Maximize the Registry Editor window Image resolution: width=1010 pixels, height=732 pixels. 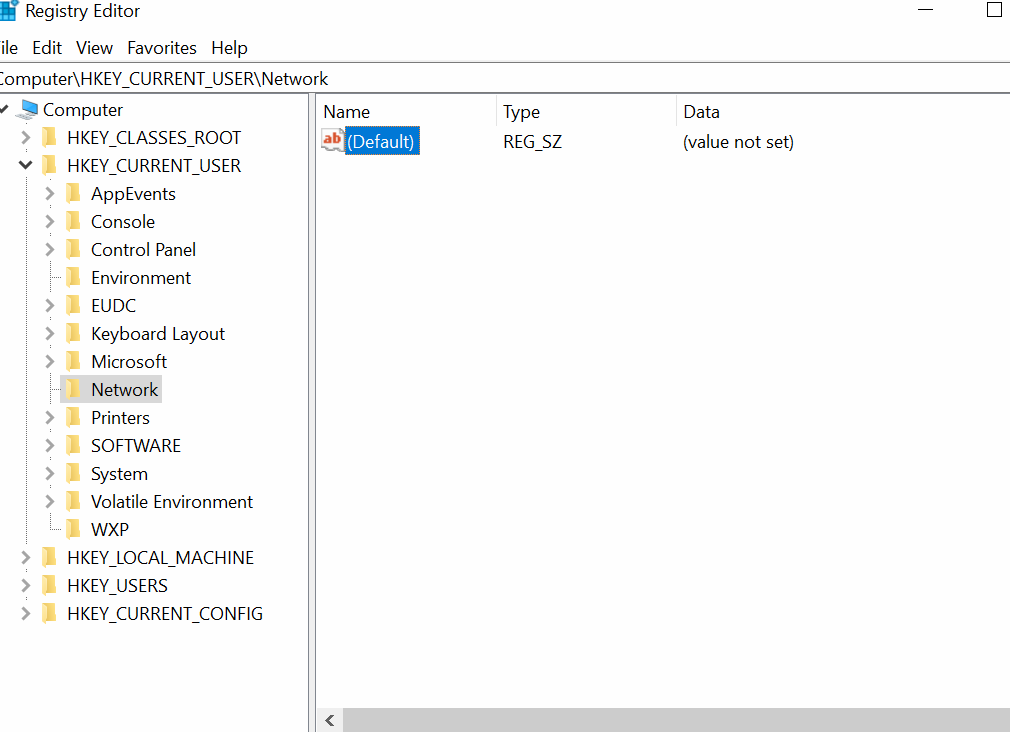point(994,10)
